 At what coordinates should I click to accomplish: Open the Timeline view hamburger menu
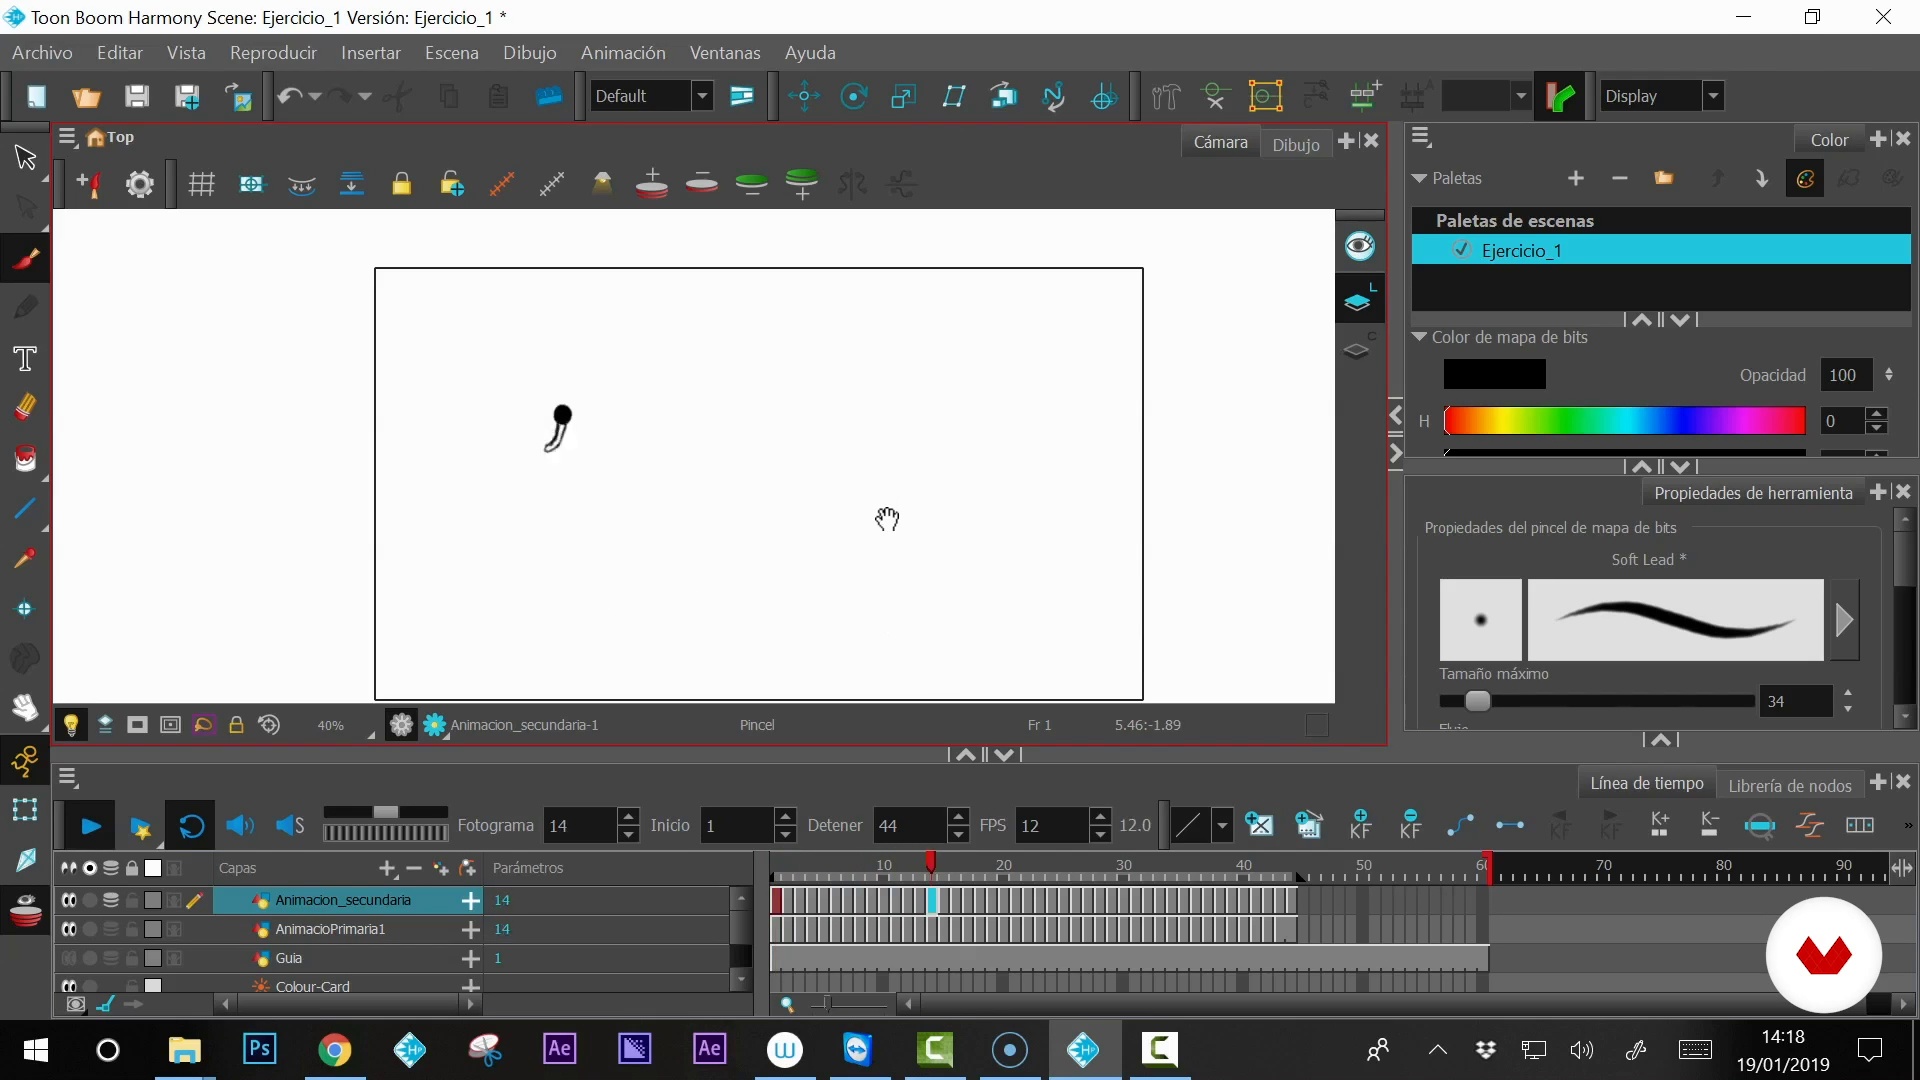(68, 777)
